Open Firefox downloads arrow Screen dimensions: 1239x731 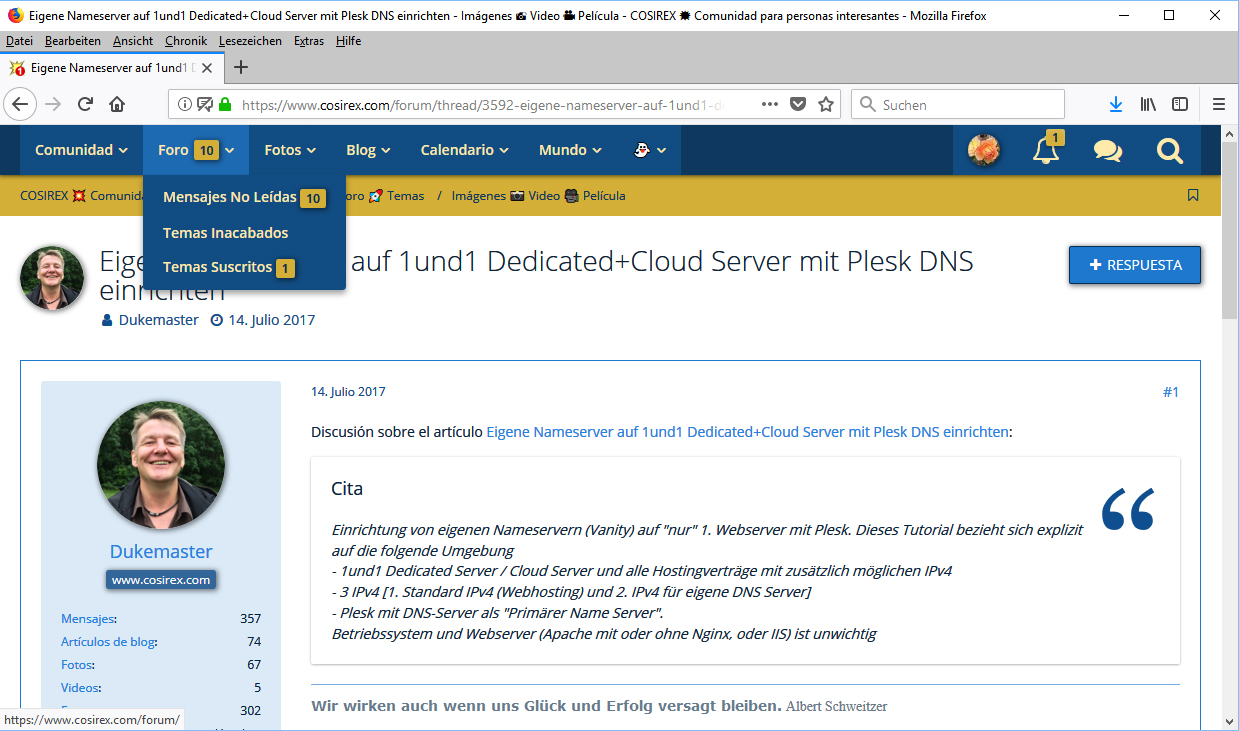(1116, 104)
